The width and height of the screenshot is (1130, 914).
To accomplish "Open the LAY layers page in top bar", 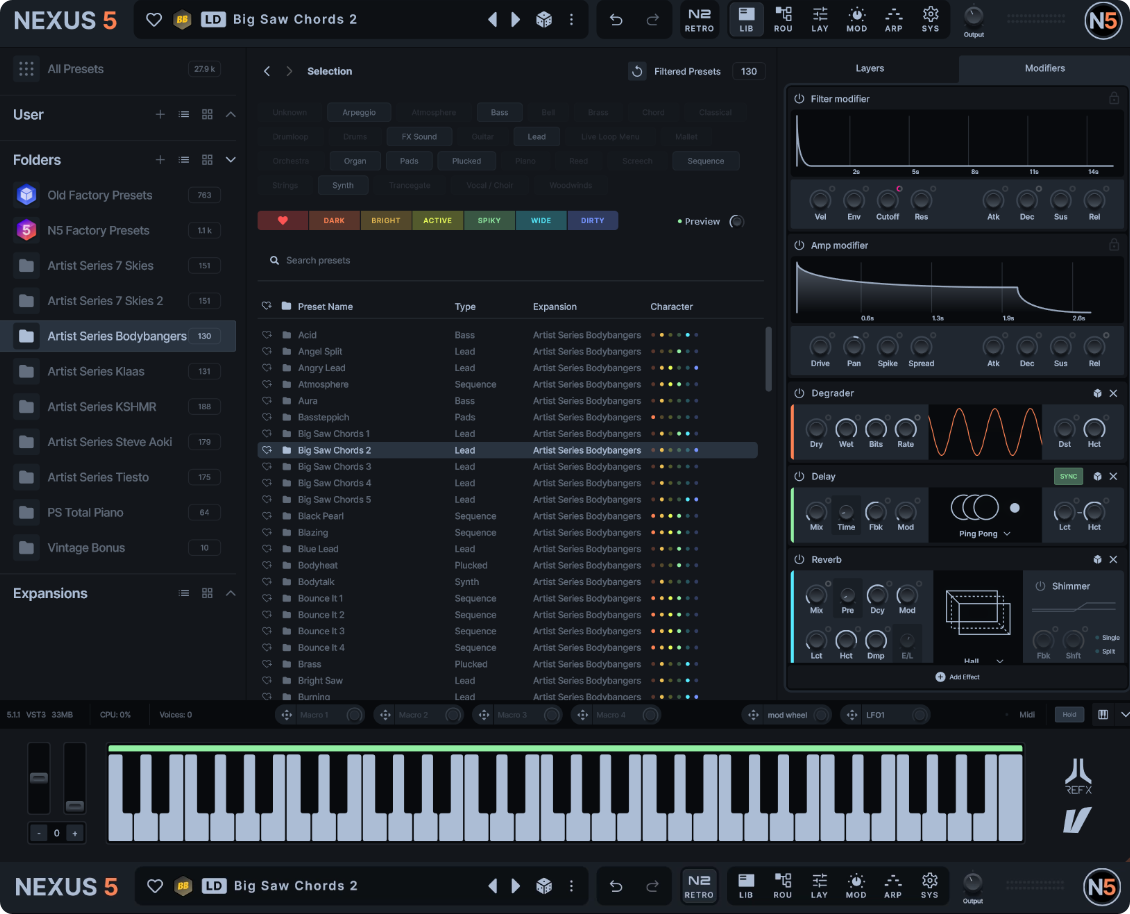I will pos(819,19).
